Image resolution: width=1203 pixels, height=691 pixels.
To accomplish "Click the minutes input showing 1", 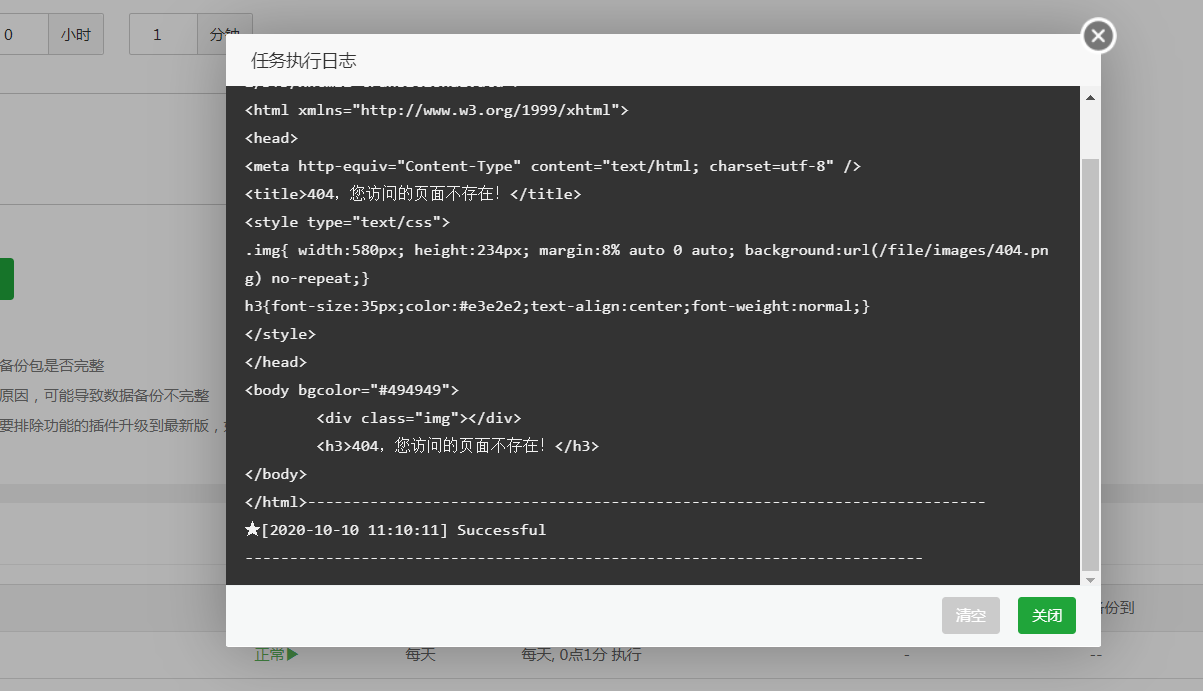I will tap(163, 34).
